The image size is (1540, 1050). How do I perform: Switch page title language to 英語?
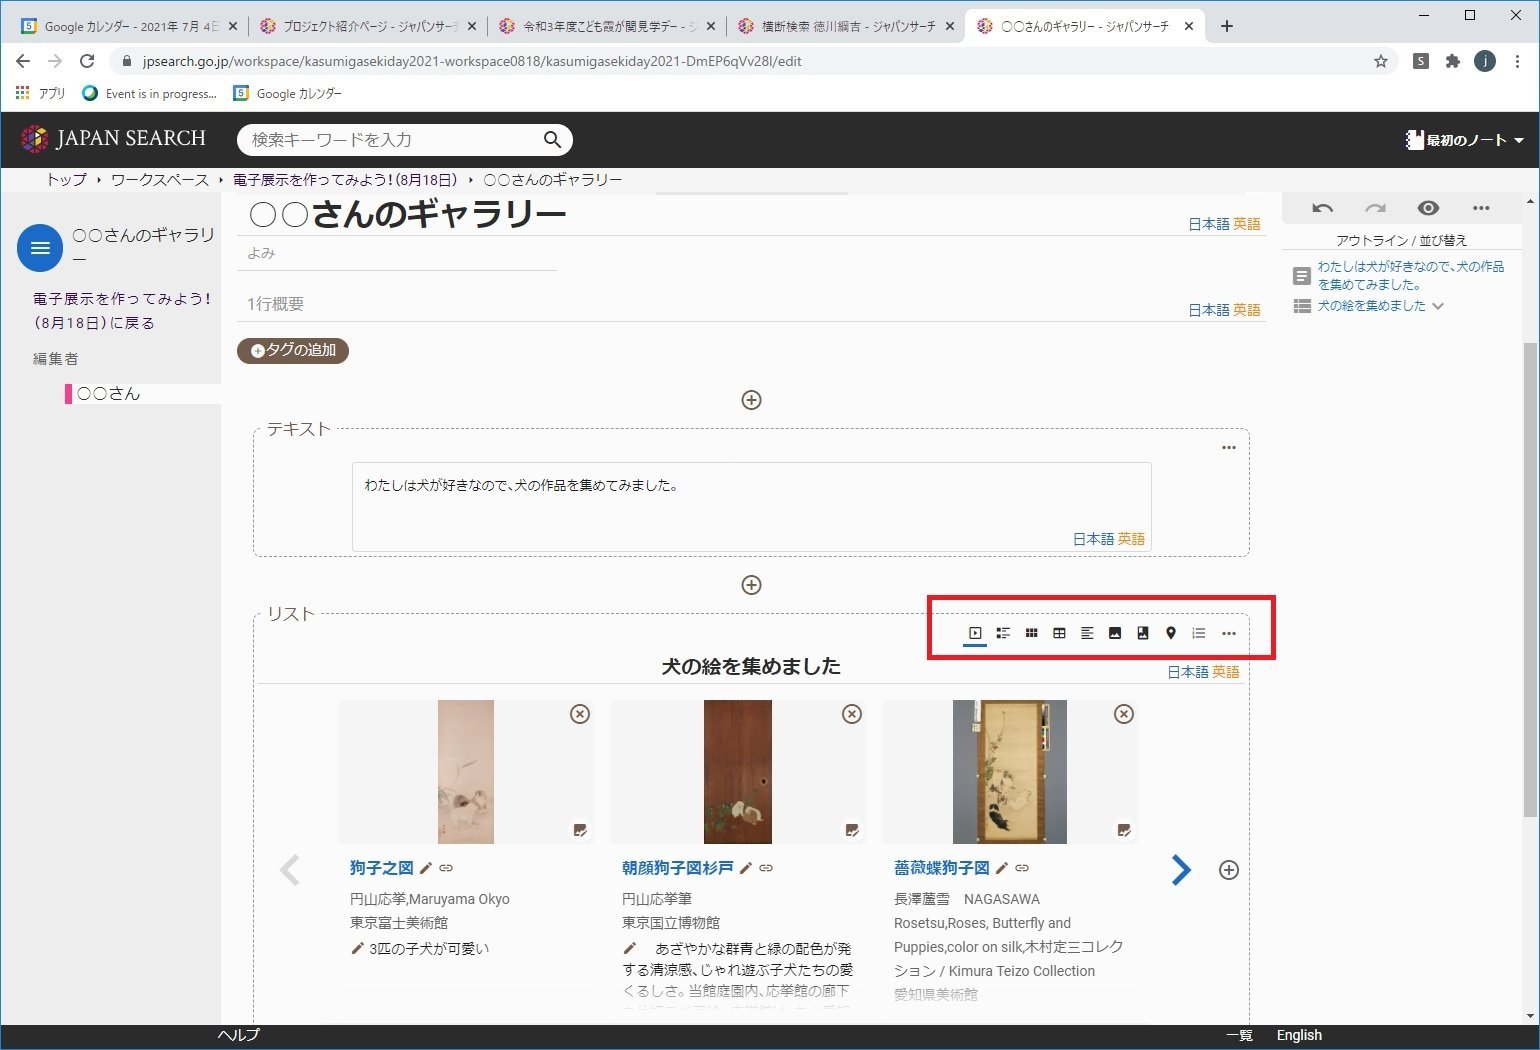(1247, 224)
